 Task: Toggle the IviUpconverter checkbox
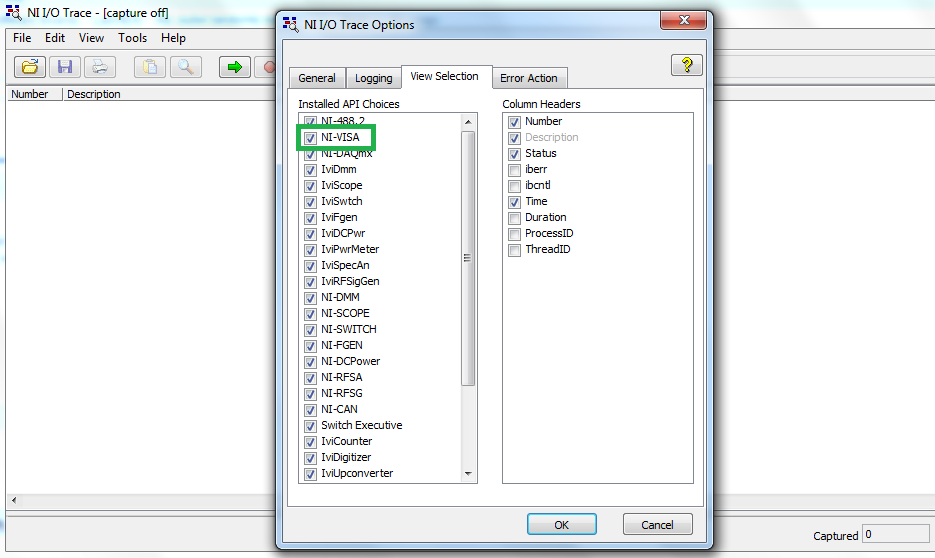(x=310, y=474)
